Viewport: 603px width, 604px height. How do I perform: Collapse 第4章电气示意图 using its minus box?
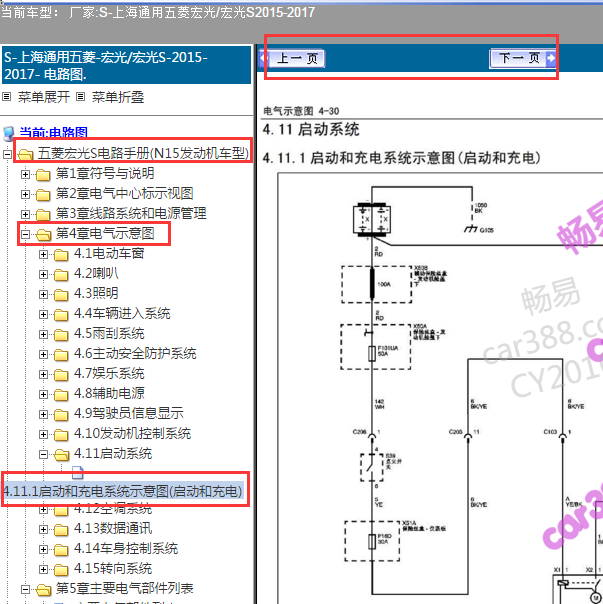25,234
